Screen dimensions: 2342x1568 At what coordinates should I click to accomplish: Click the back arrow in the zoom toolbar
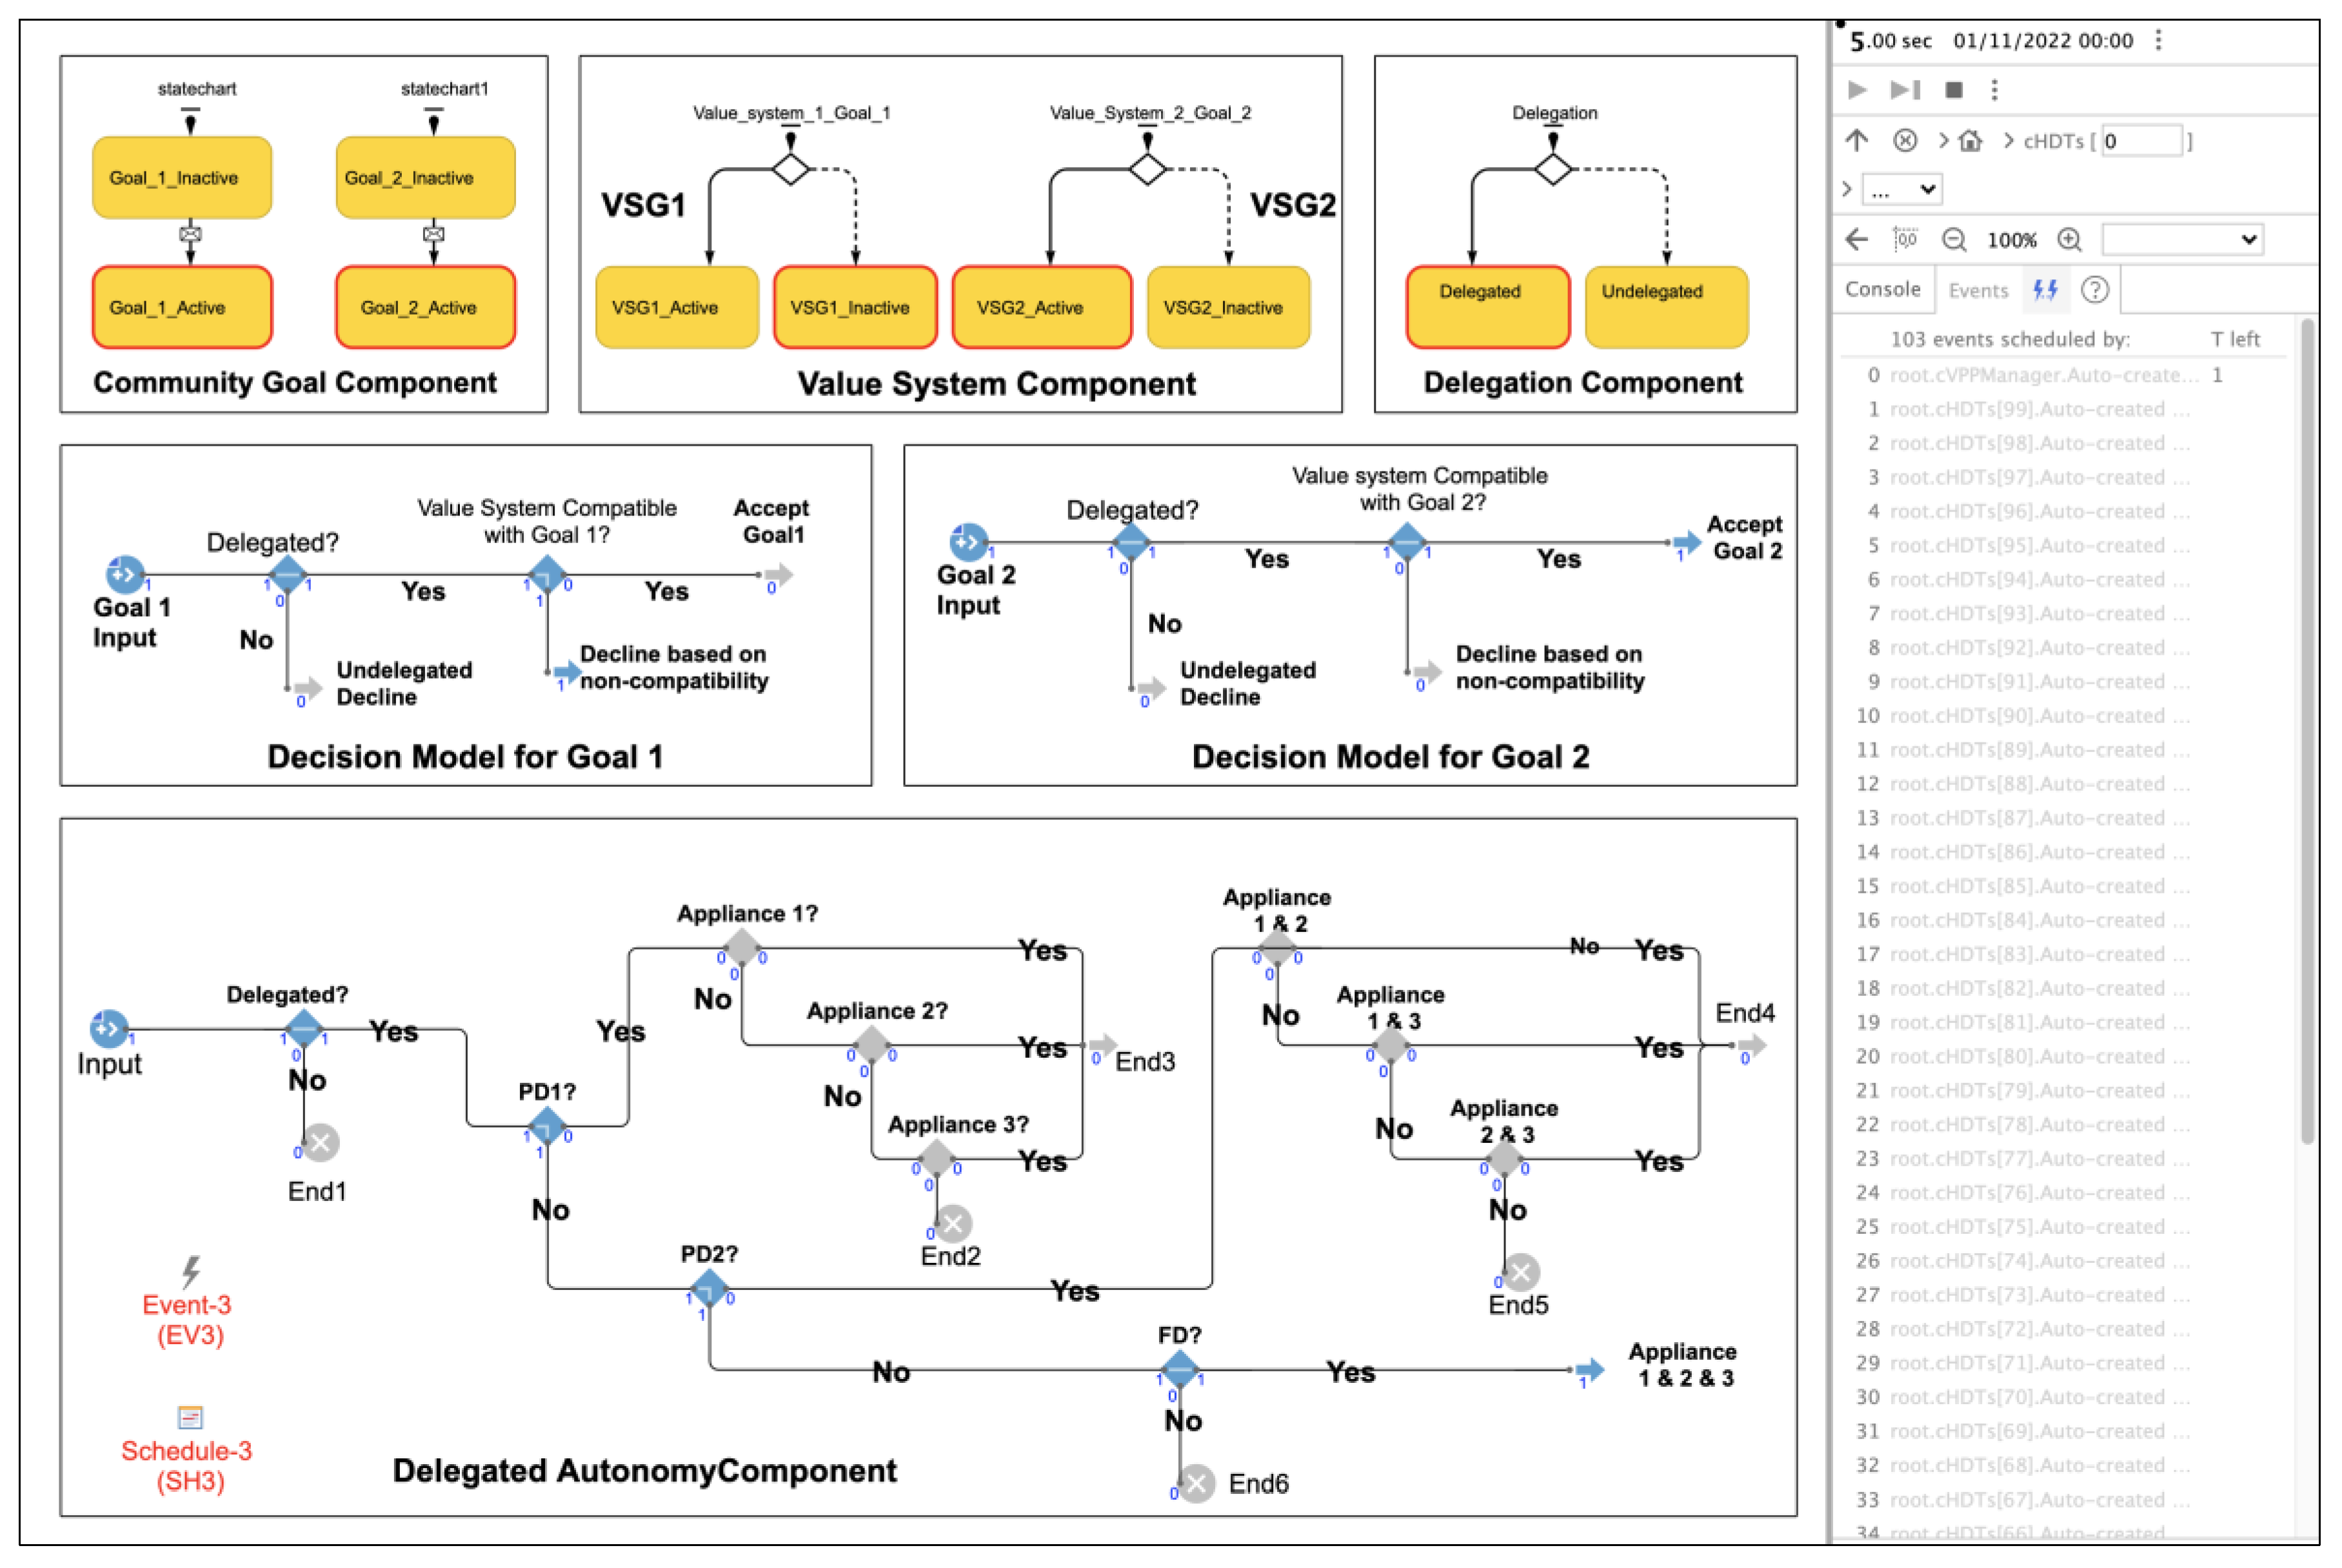pos(1857,239)
